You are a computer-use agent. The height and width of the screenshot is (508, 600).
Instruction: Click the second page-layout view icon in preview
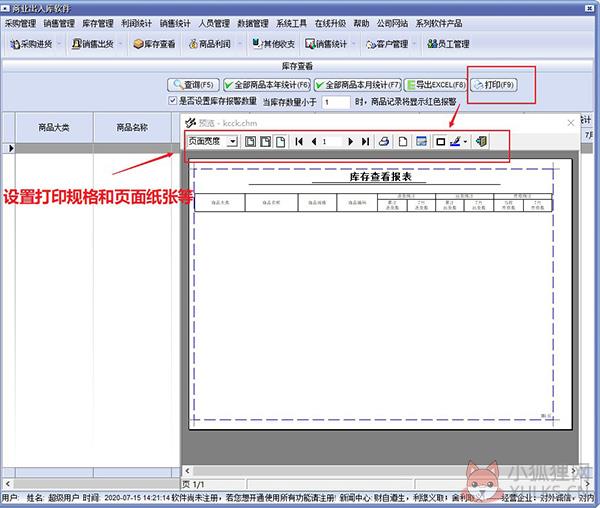pos(265,142)
